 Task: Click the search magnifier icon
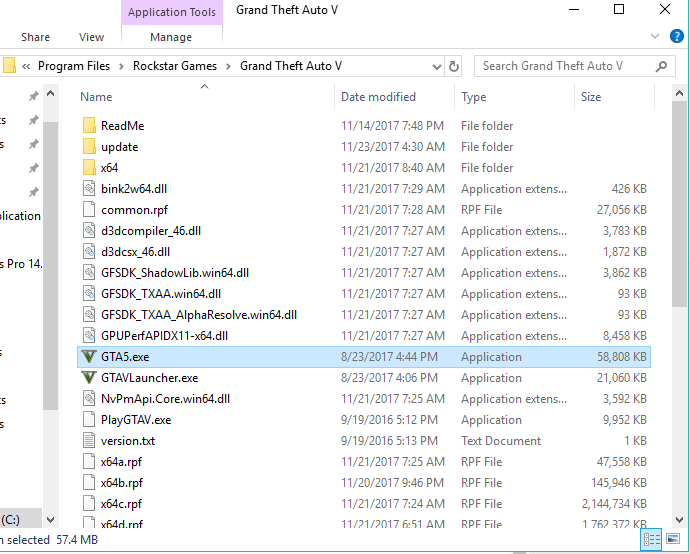click(x=661, y=66)
